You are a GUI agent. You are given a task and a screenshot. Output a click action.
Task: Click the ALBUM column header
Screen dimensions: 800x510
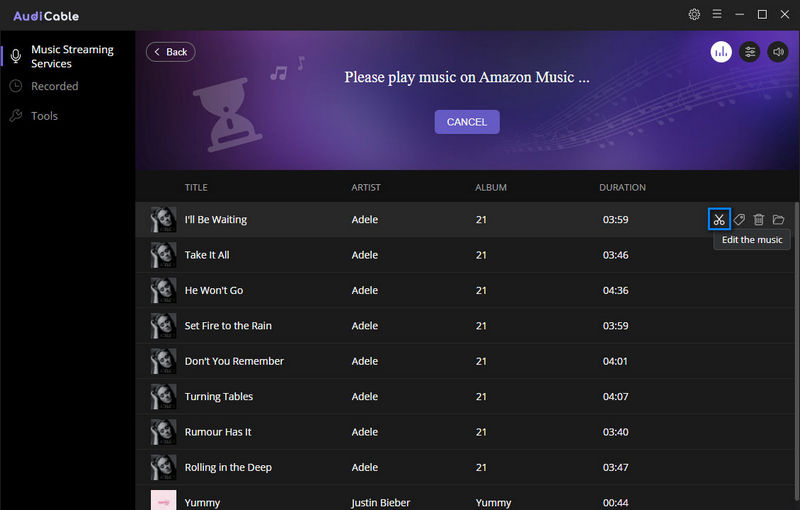click(491, 188)
